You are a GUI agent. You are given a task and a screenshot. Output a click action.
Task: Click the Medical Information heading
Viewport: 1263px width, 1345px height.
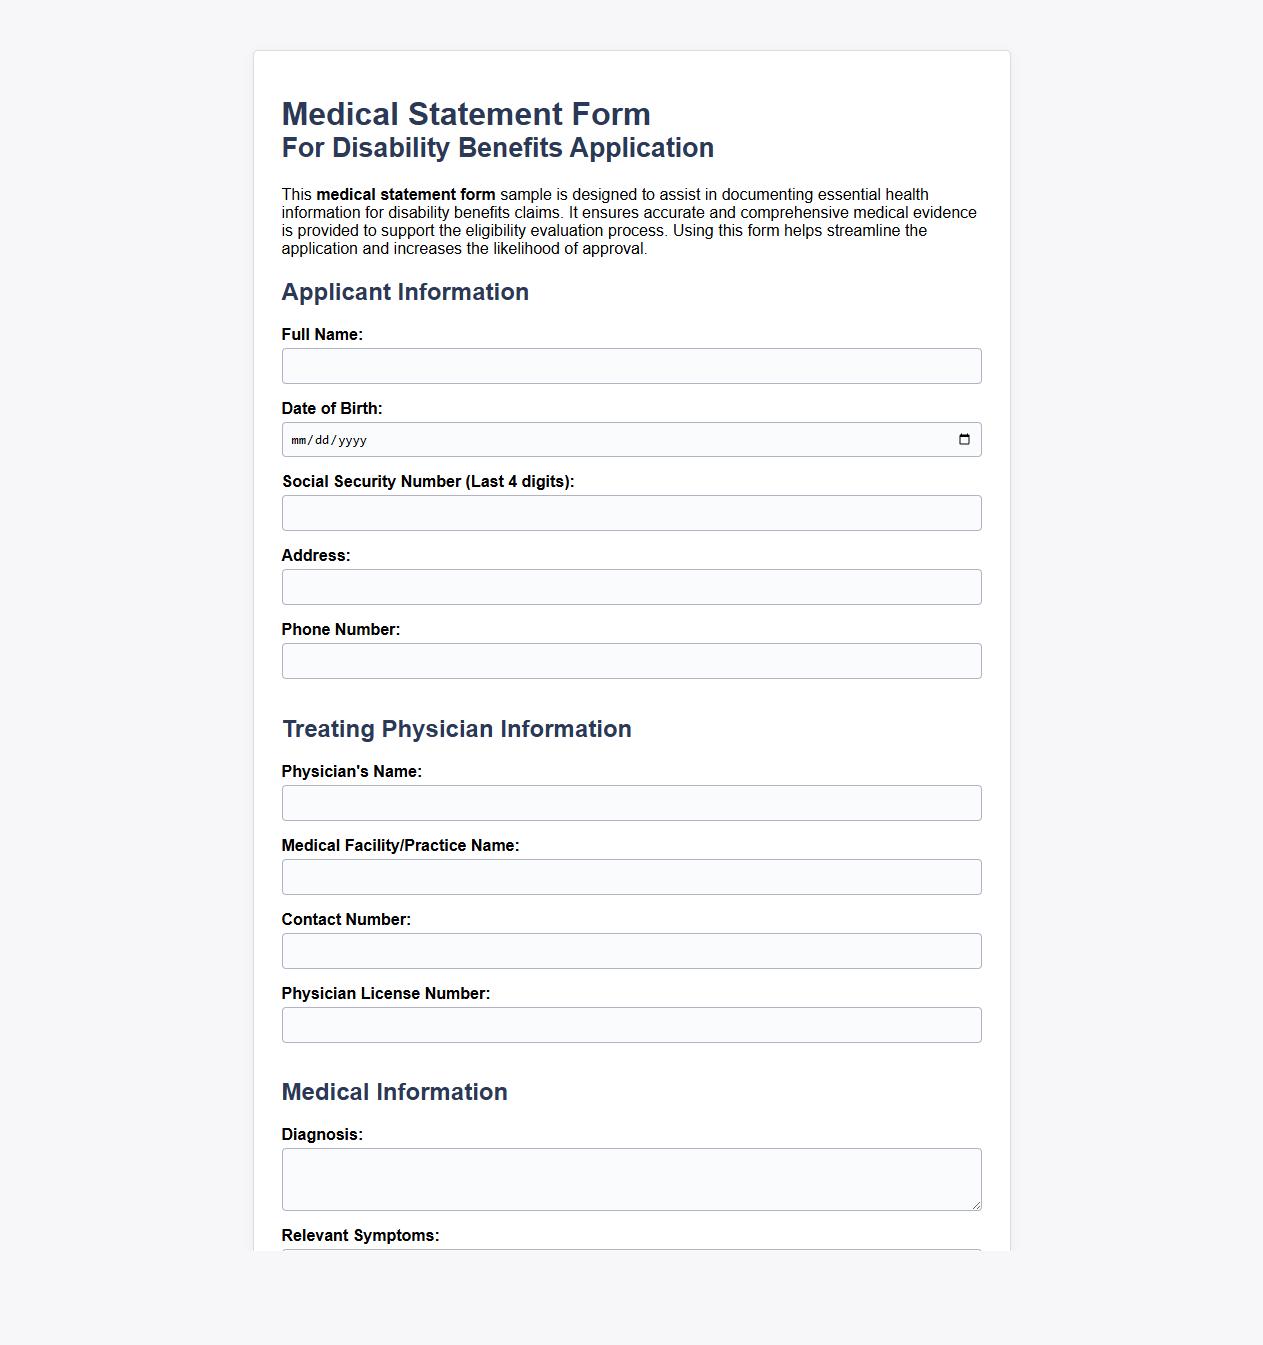(395, 1091)
